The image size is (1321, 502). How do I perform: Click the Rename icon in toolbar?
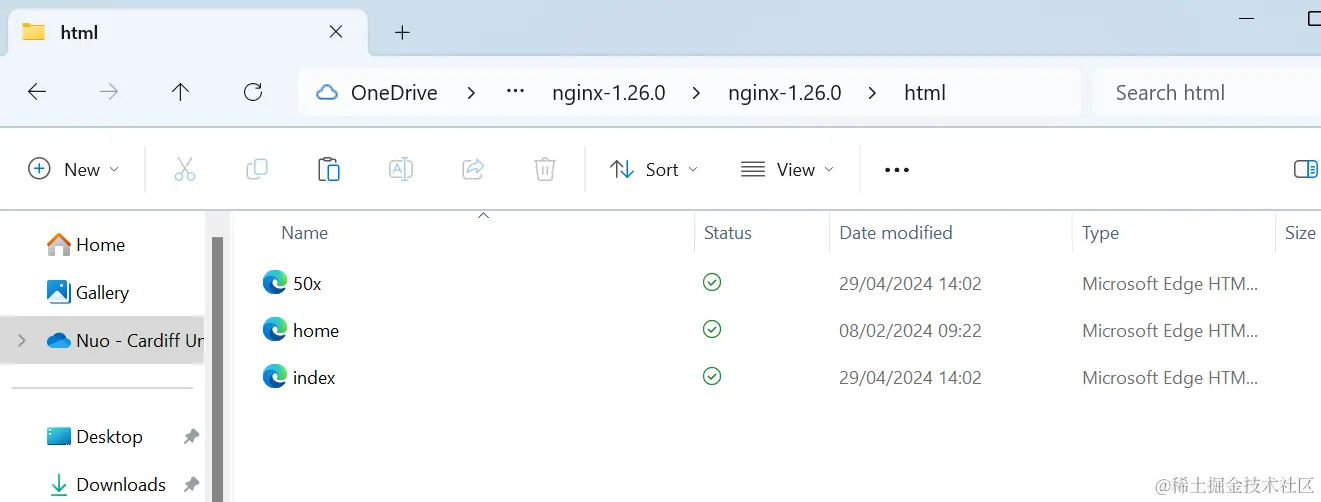coord(401,169)
